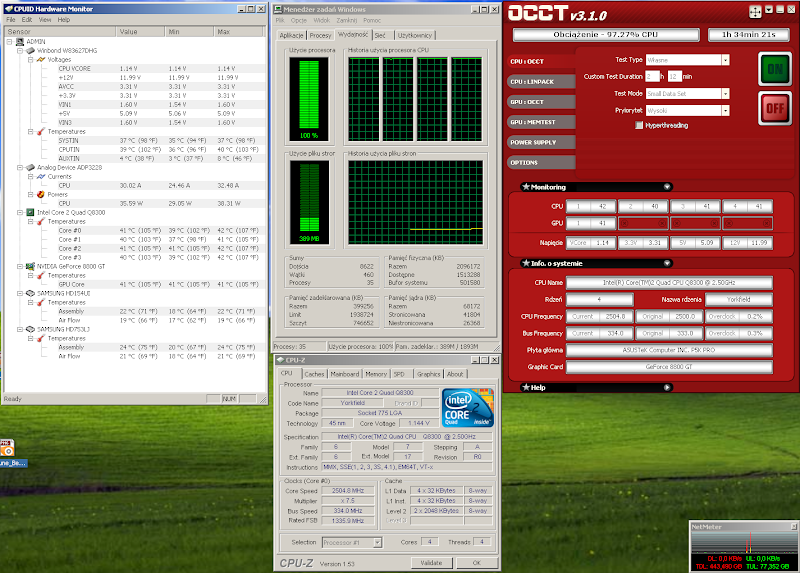Switch to the Sieć tab in Task Manager

[380, 35]
